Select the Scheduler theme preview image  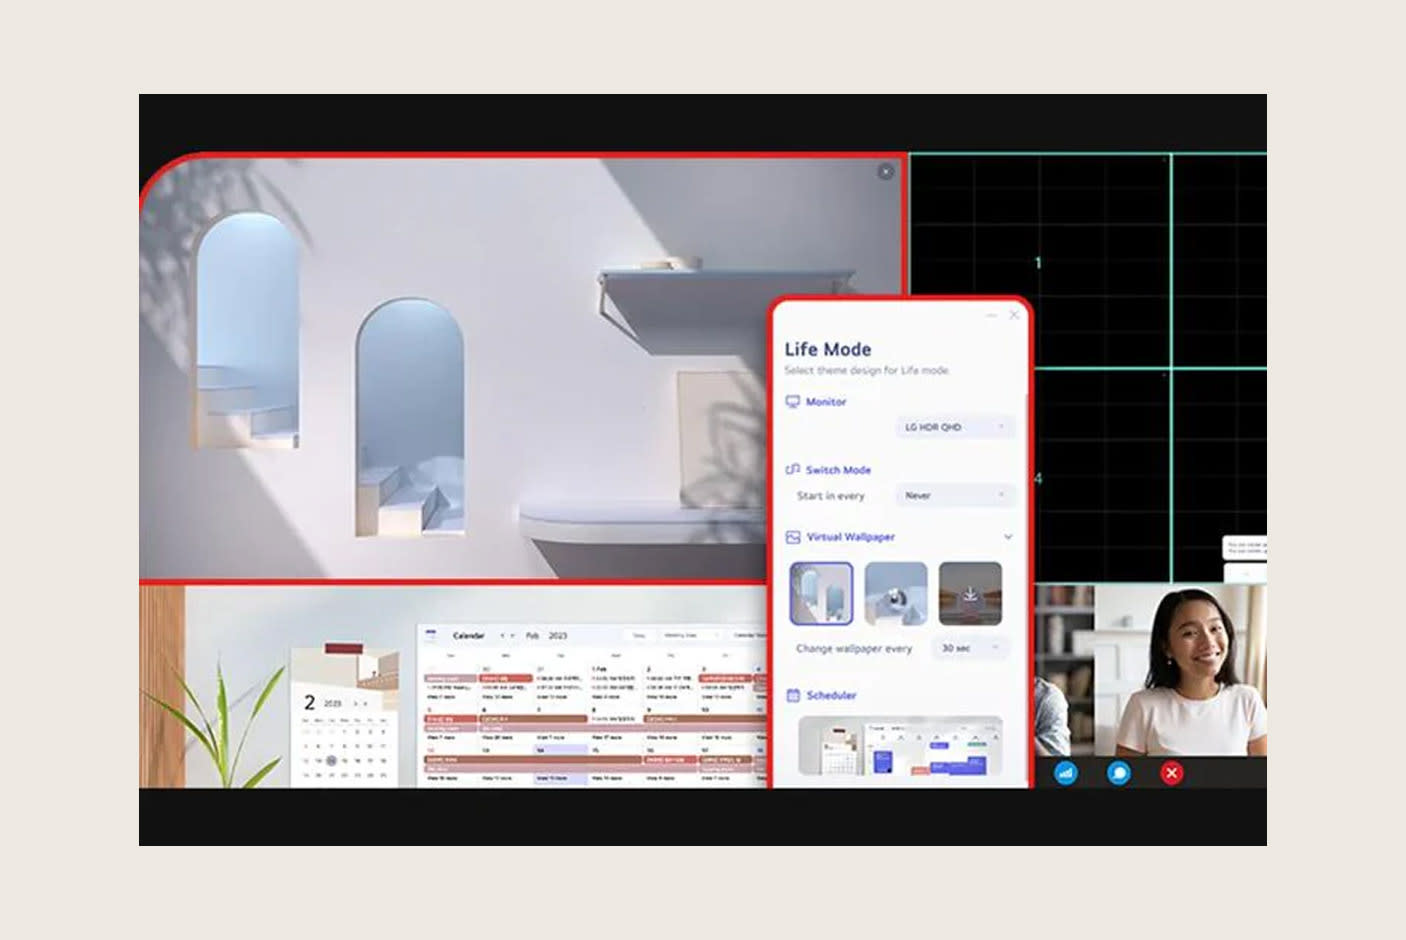click(900, 747)
